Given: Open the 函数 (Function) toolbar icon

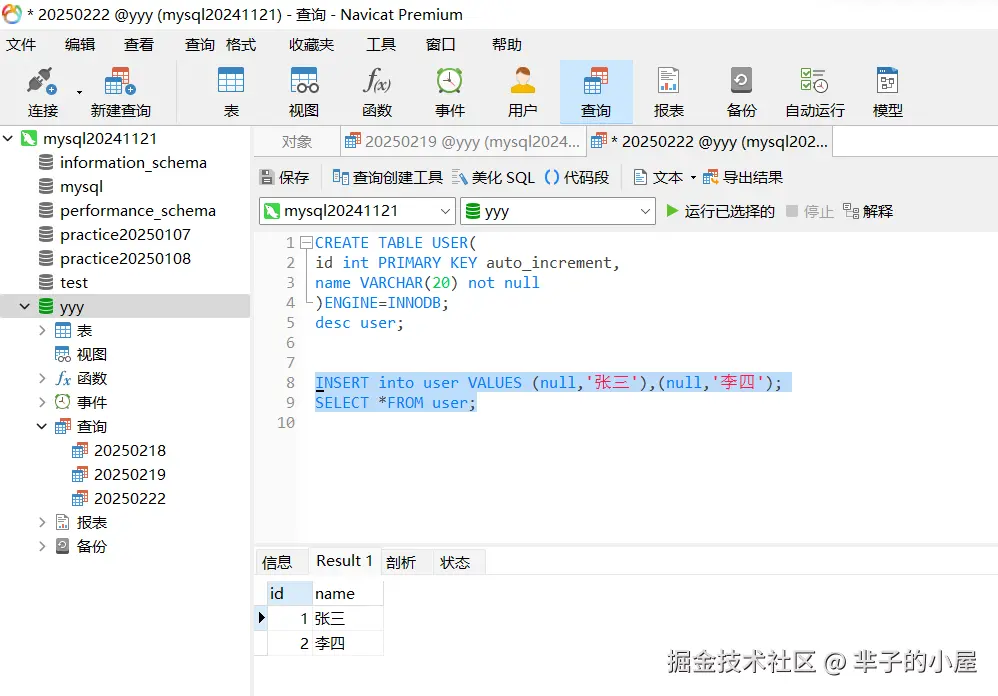Looking at the screenshot, I should coord(377,92).
